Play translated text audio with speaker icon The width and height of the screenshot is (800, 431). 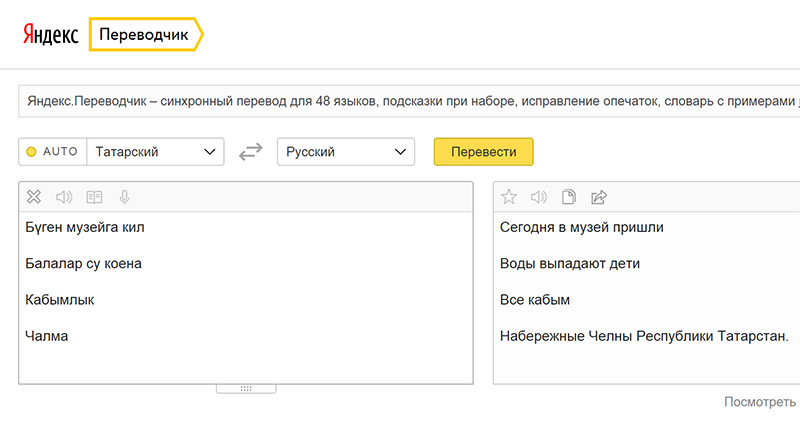pyautogui.click(x=539, y=197)
